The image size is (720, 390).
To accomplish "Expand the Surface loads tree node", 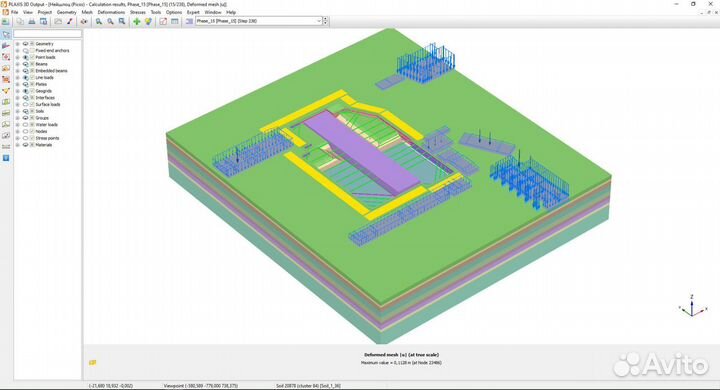I will [x=17, y=104].
